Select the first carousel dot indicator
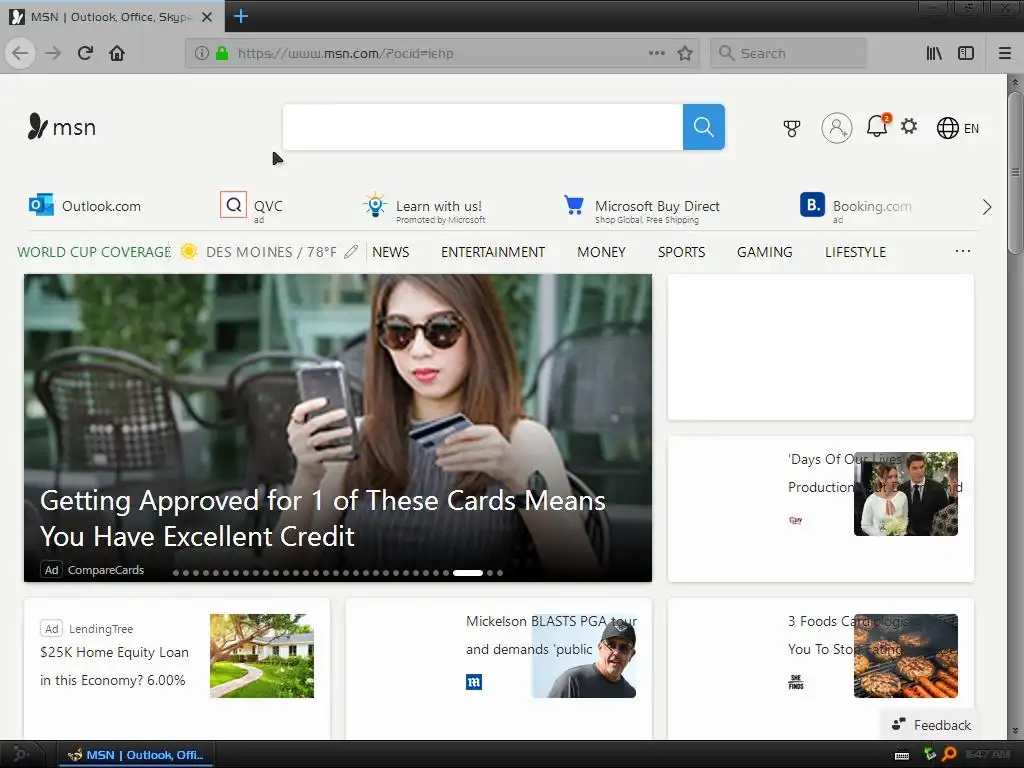 [x=176, y=573]
